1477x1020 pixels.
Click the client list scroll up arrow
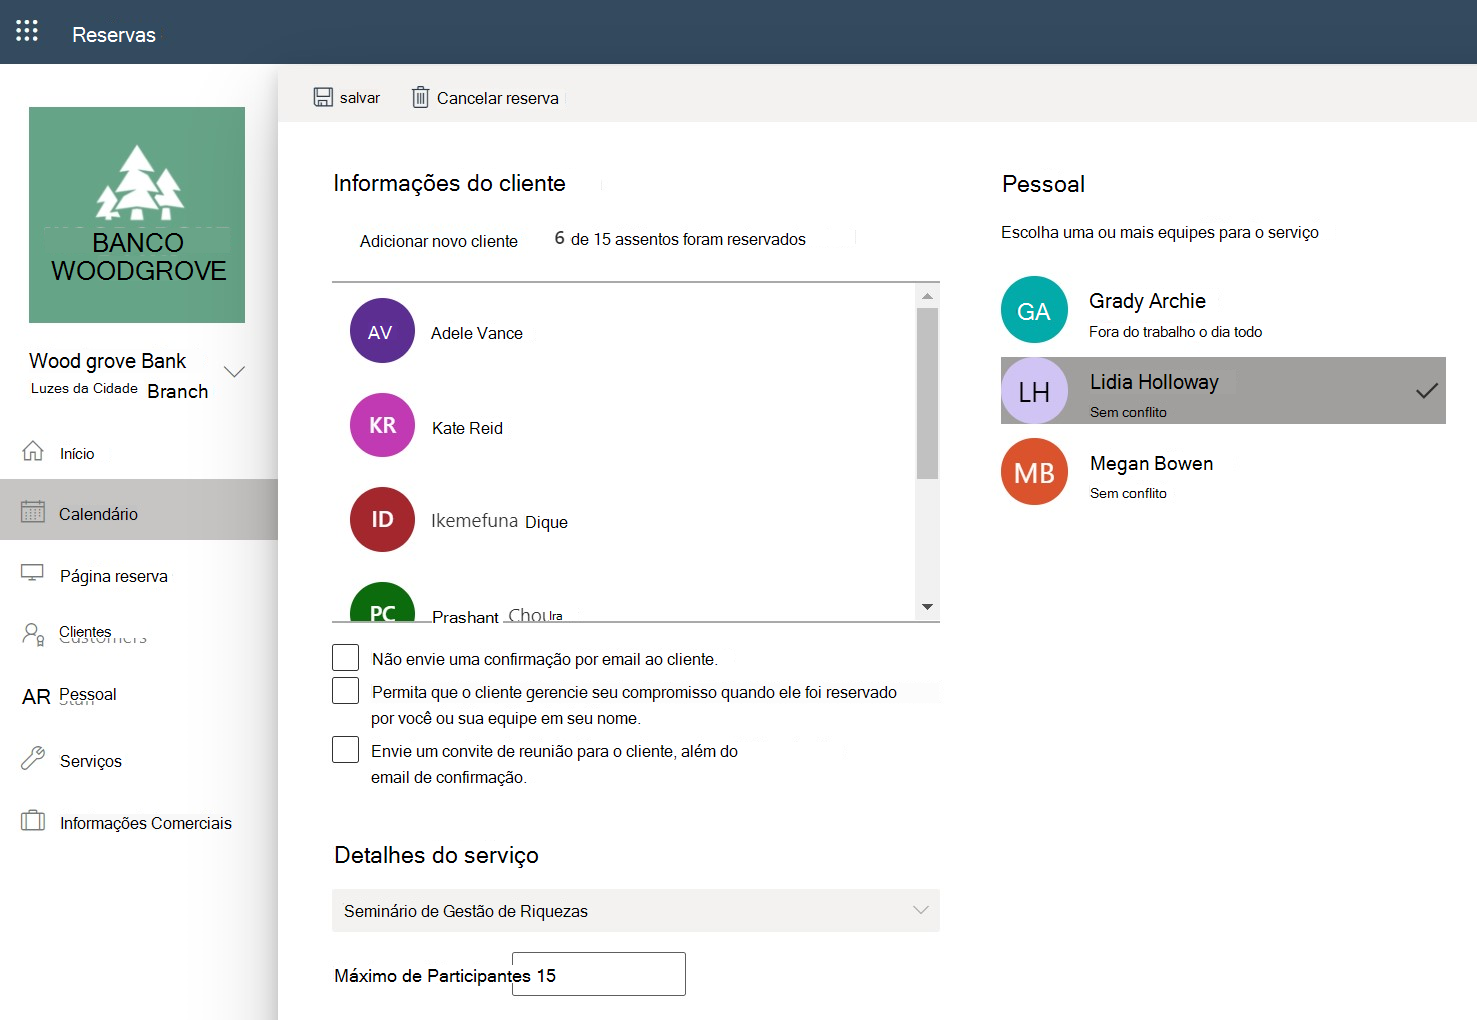click(927, 296)
